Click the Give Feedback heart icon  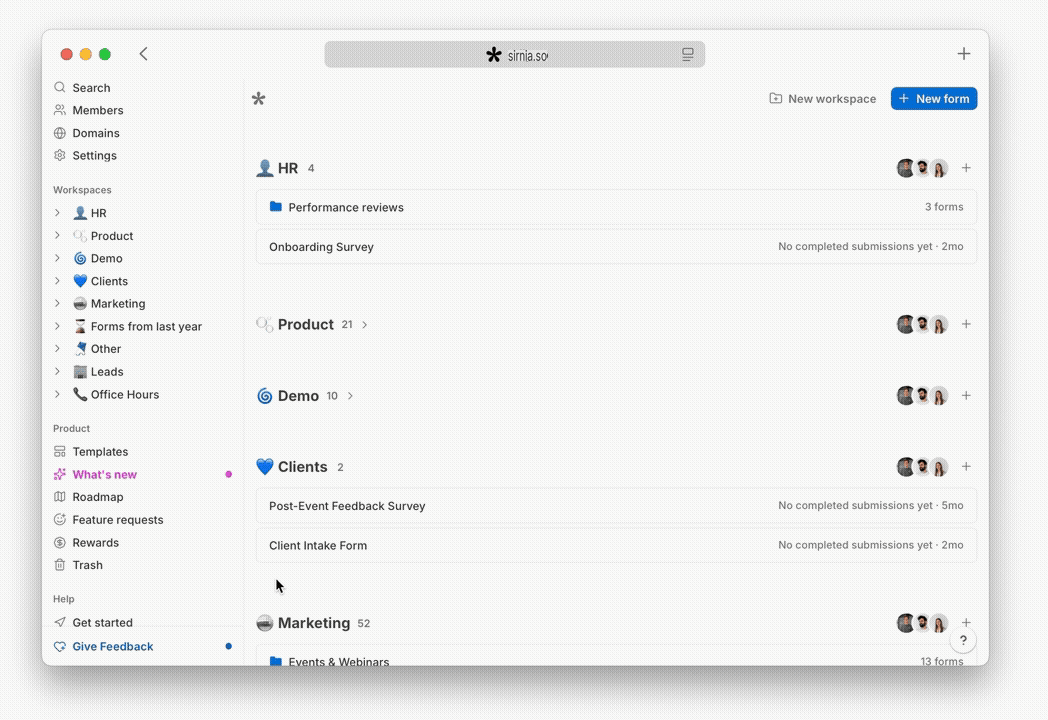pos(59,646)
